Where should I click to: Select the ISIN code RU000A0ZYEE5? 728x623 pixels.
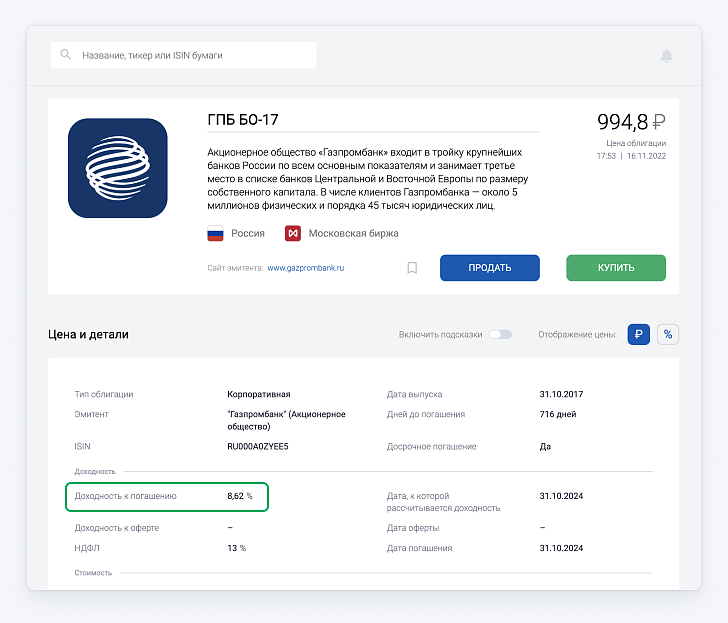[258, 447]
